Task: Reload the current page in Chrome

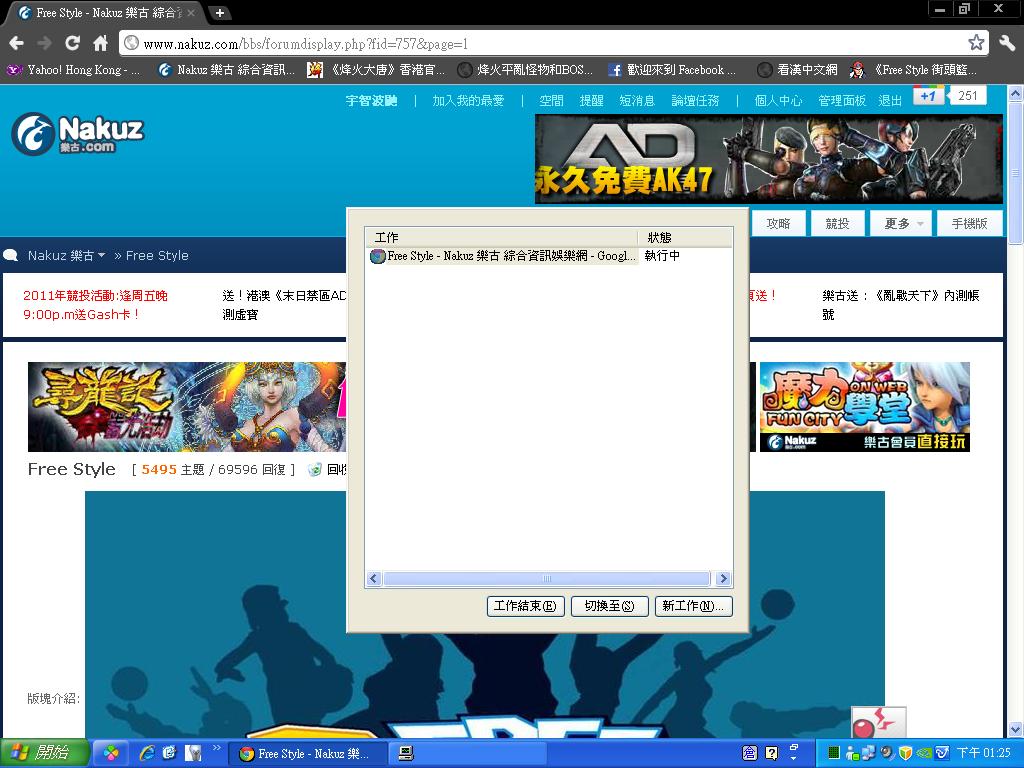Action: 72,44
